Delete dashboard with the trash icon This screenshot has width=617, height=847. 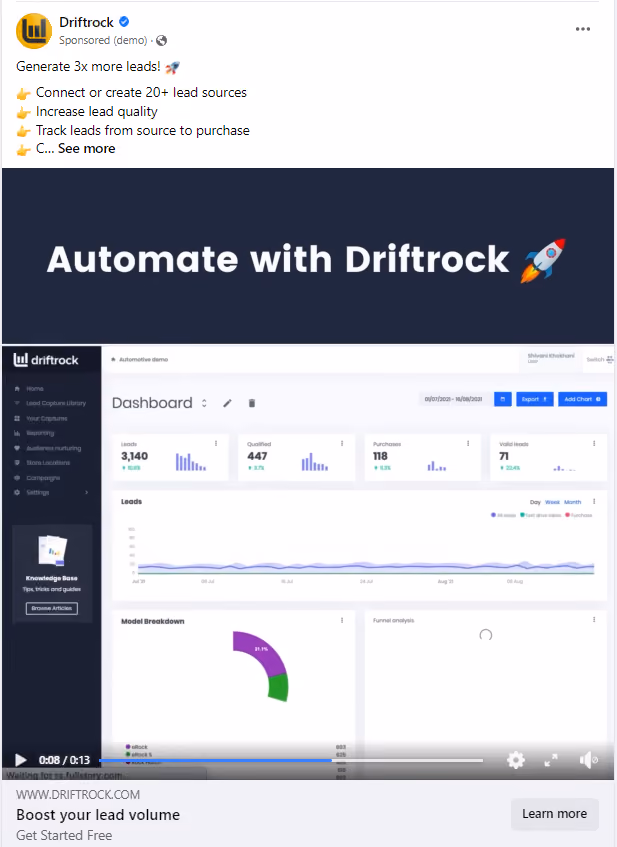click(x=252, y=403)
